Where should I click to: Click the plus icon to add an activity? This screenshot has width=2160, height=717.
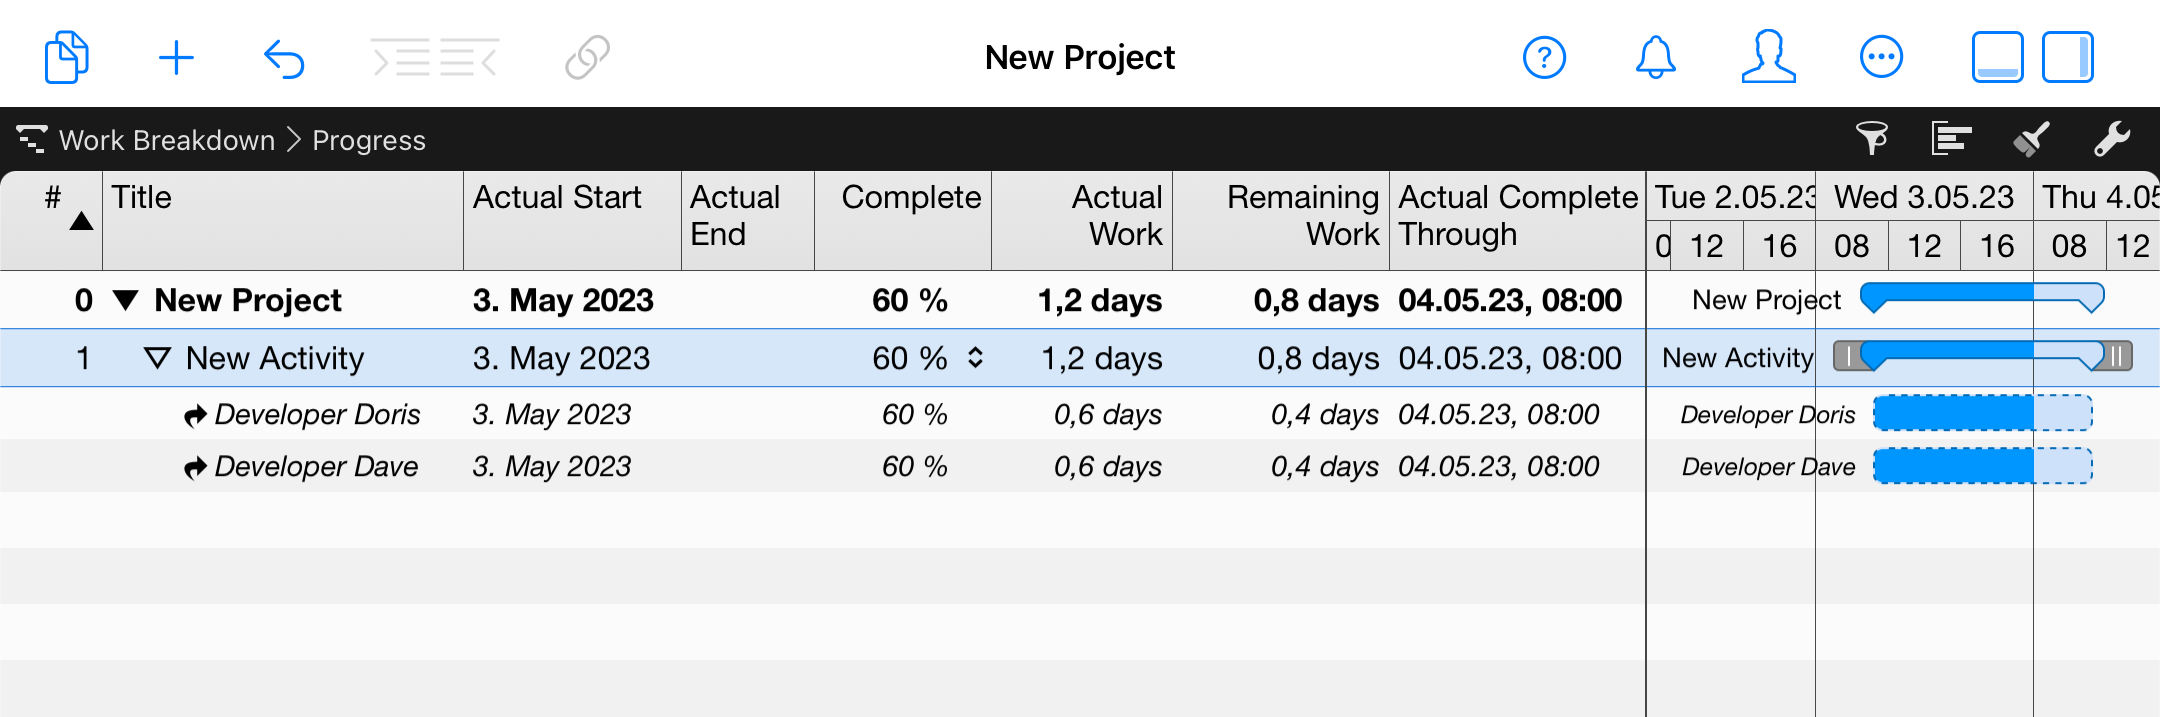[x=177, y=57]
